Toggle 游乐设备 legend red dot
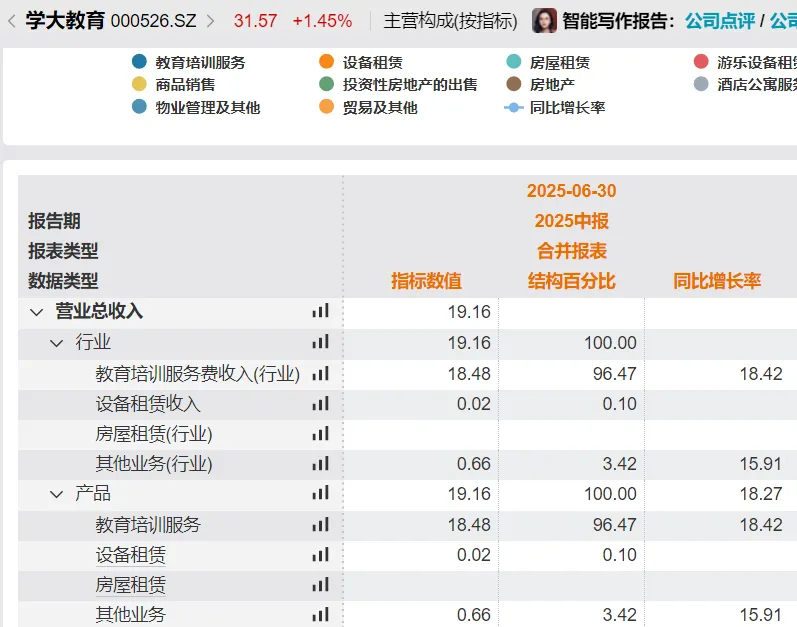The width and height of the screenshot is (797, 627). [701, 61]
